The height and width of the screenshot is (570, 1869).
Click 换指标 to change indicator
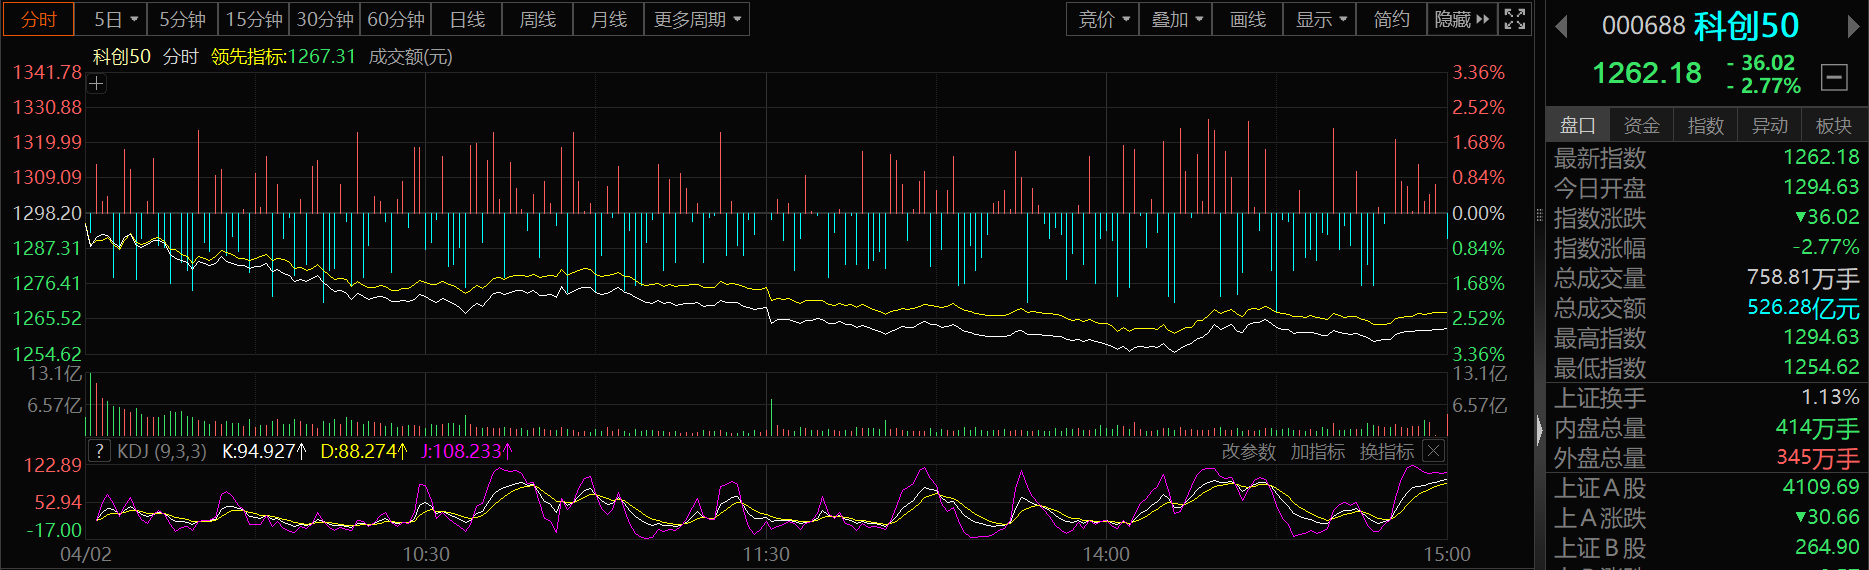tap(1386, 452)
